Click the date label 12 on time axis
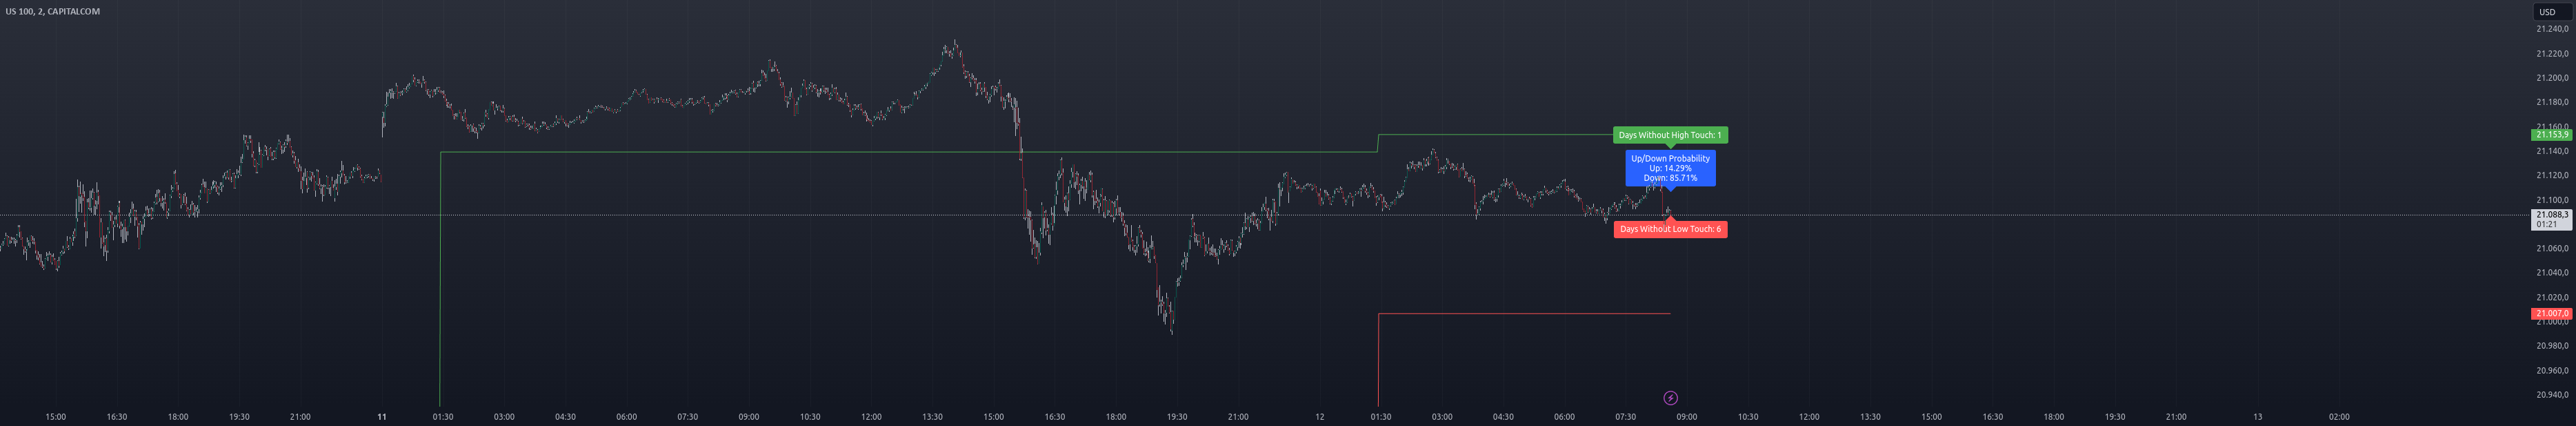The image size is (2576, 426). click(x=1319, y=417)
